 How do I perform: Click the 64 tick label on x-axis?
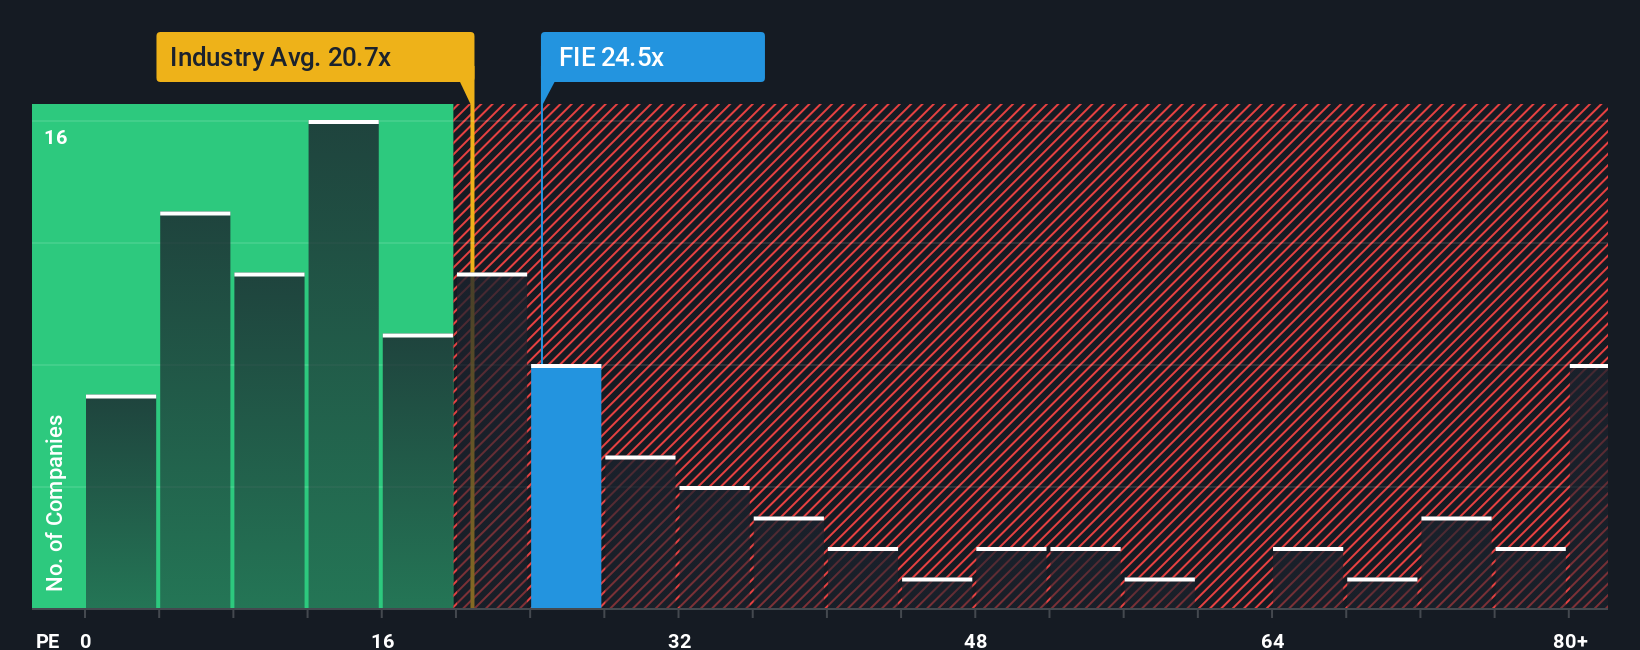tap(1272, 640)
